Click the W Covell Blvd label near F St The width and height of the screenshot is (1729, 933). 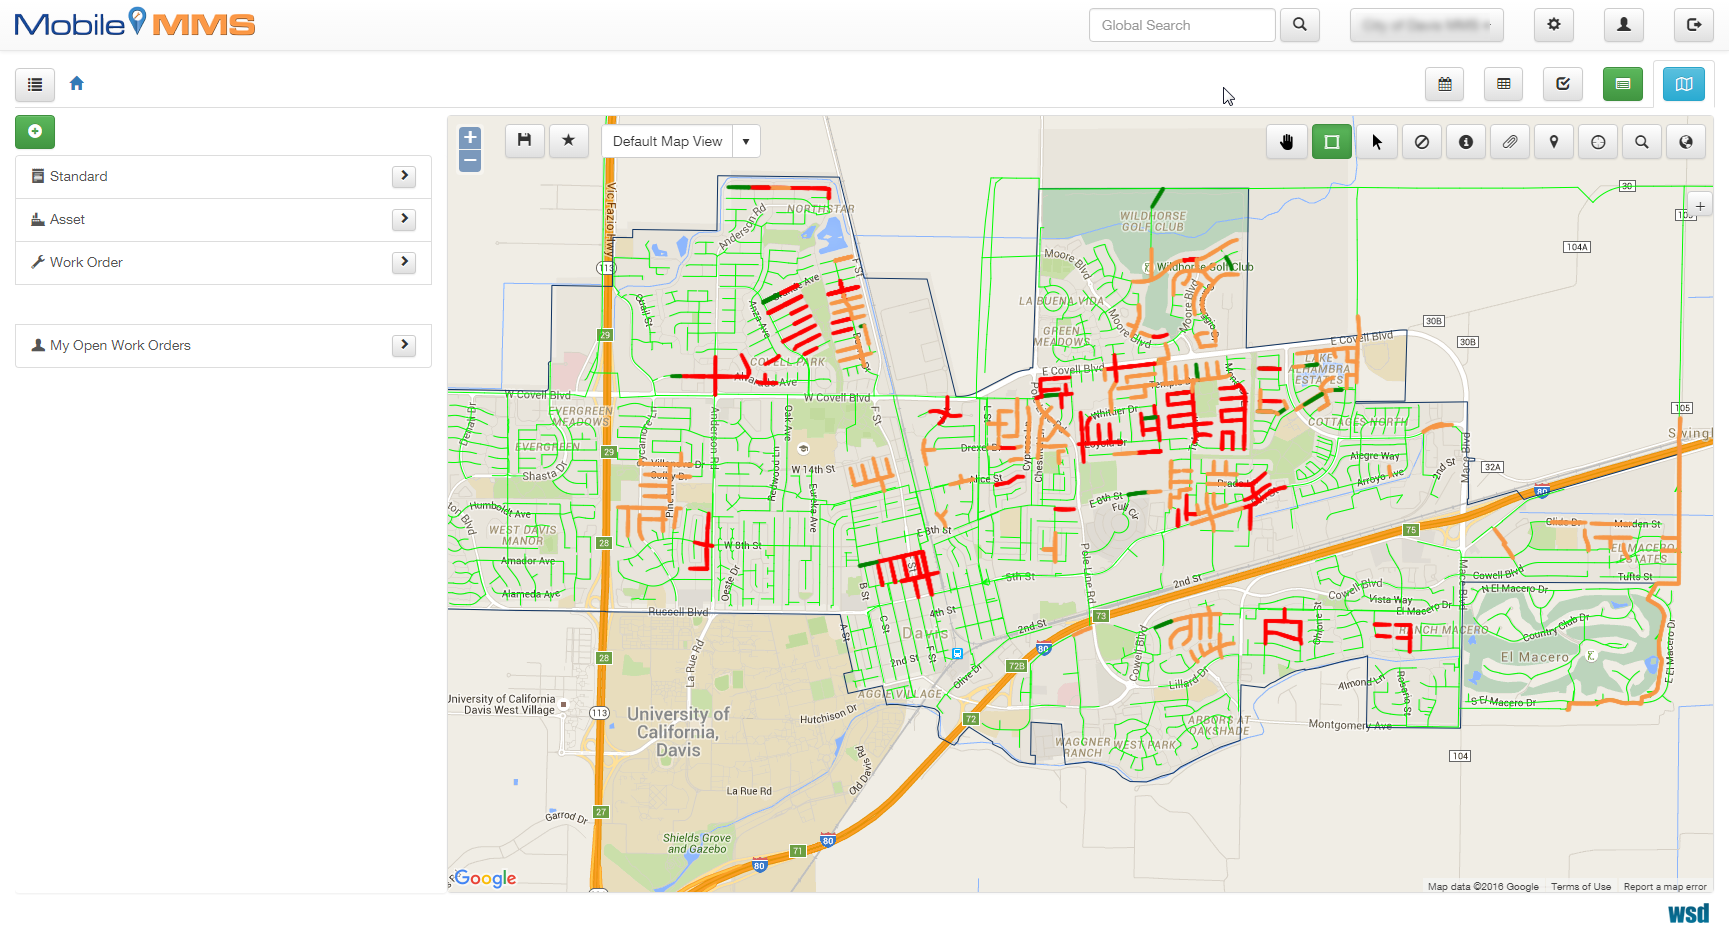(x=837, y=398)
